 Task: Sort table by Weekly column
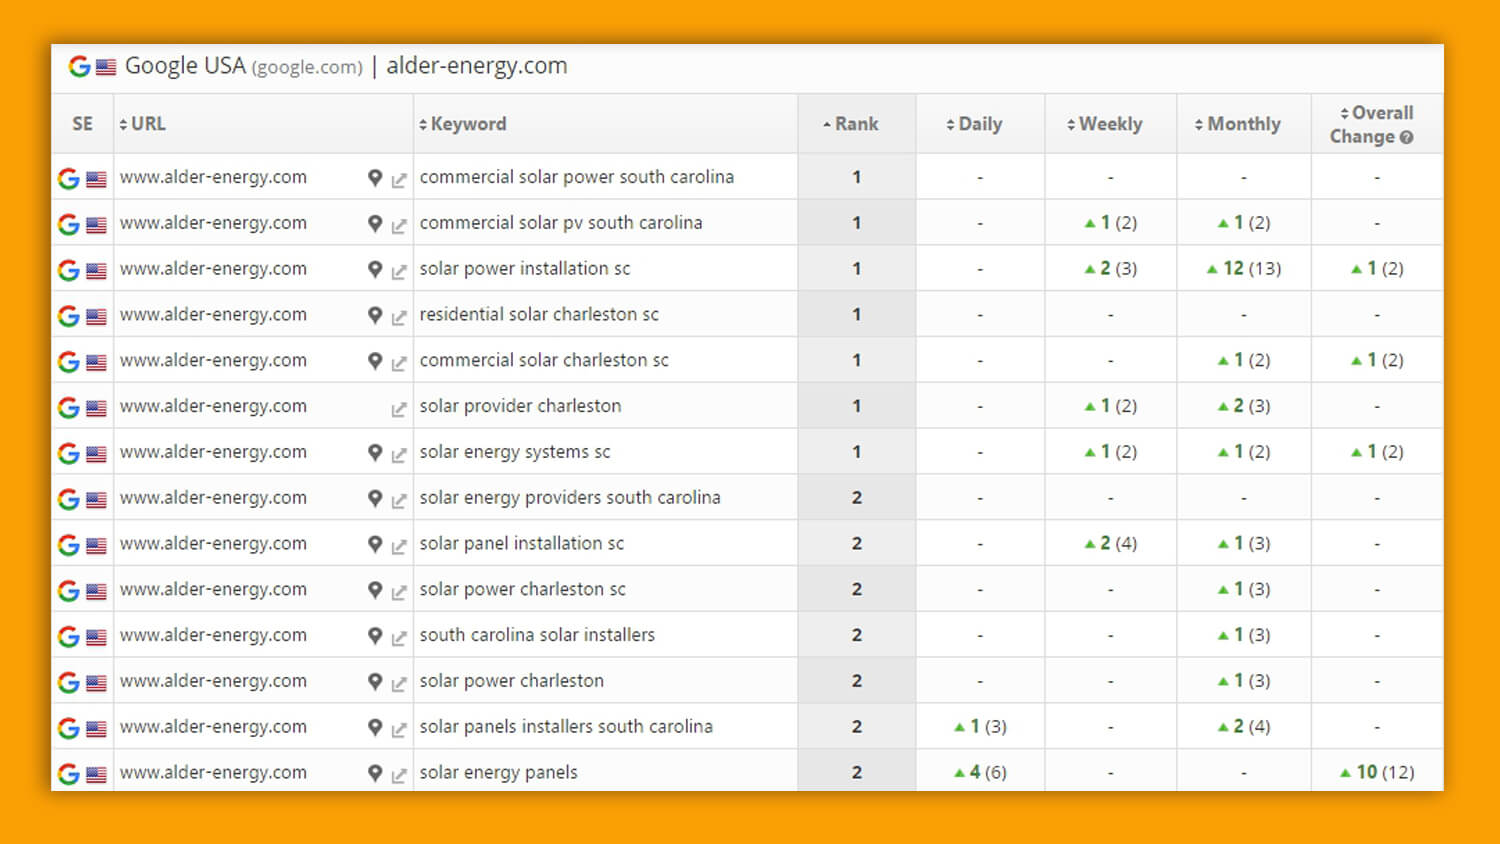[x=1104, y=124]
